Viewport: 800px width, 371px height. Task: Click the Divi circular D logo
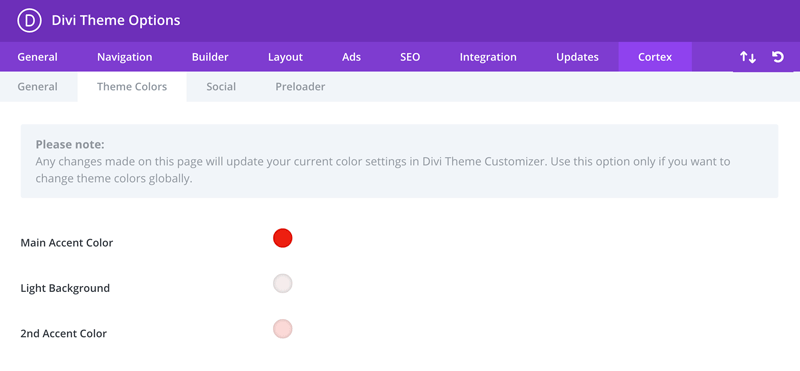tap(29, 20)
